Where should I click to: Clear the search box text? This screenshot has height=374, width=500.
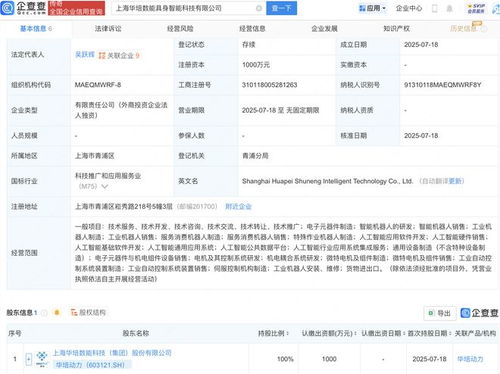[x=258, y=8]
